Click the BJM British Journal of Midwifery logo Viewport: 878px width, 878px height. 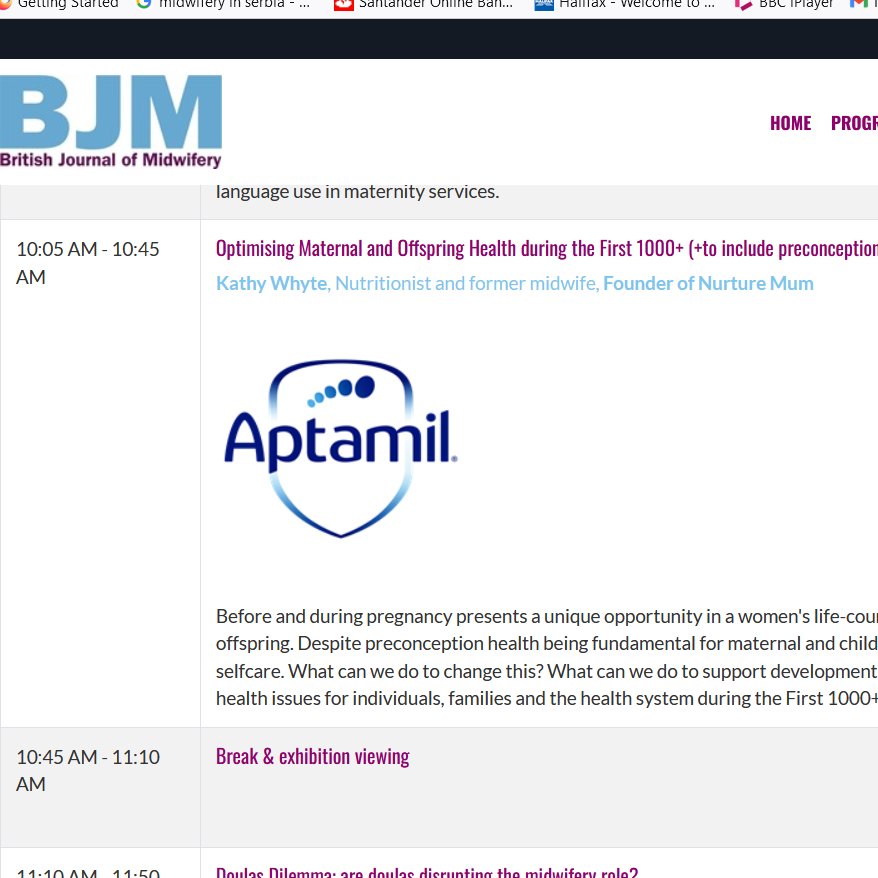111,122
